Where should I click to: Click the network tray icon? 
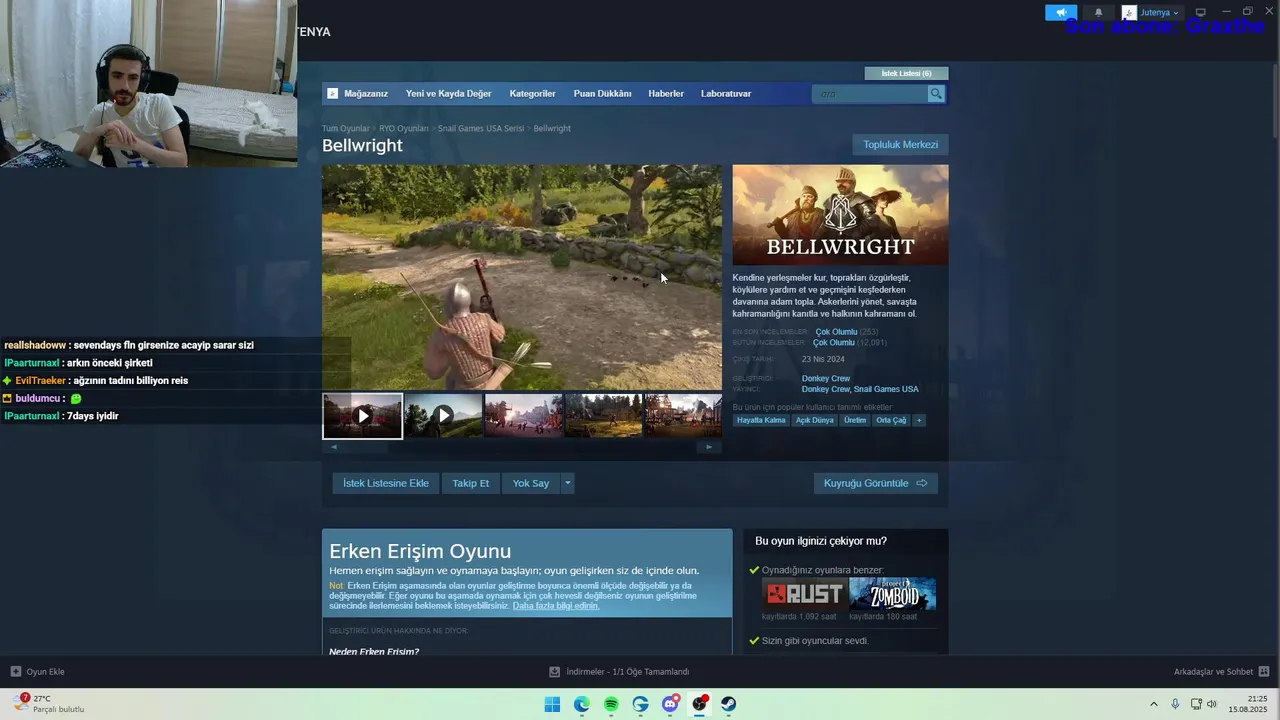coord(1196,704)
